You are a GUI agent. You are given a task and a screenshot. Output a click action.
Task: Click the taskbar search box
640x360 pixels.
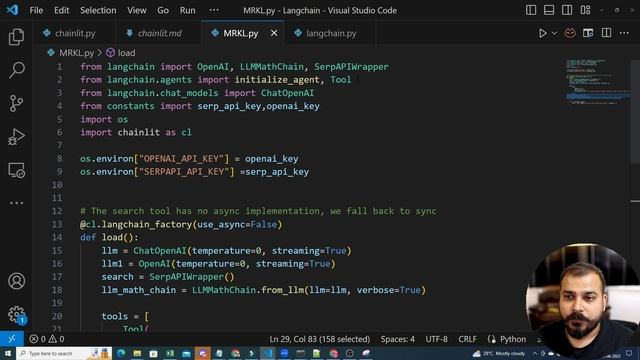coord(64,353)
